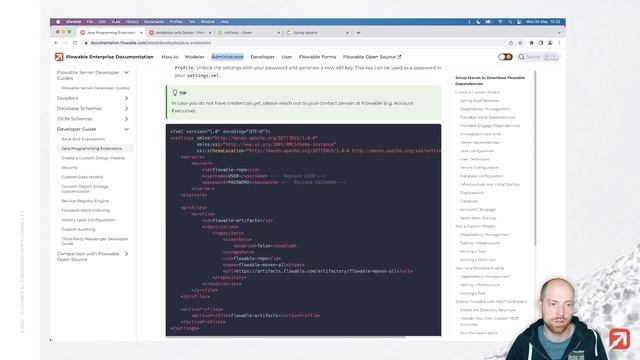Click the tab list chevron at tab bar end
The image size is (640, 360).
559,32
